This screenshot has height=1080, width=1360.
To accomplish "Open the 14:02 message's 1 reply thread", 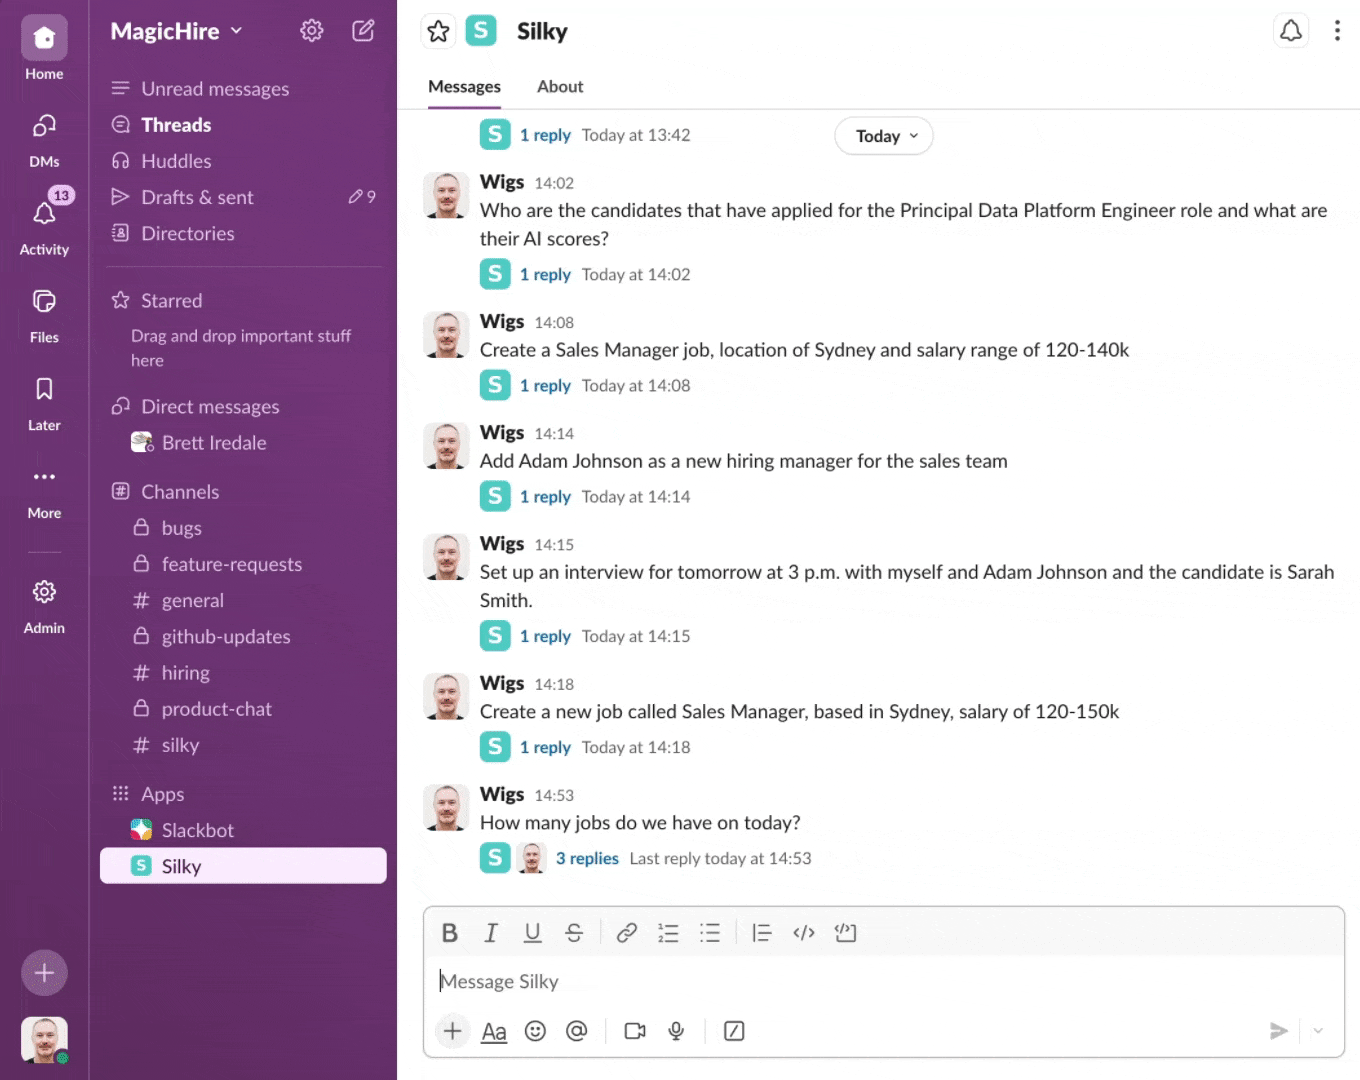I will [546, 274].
